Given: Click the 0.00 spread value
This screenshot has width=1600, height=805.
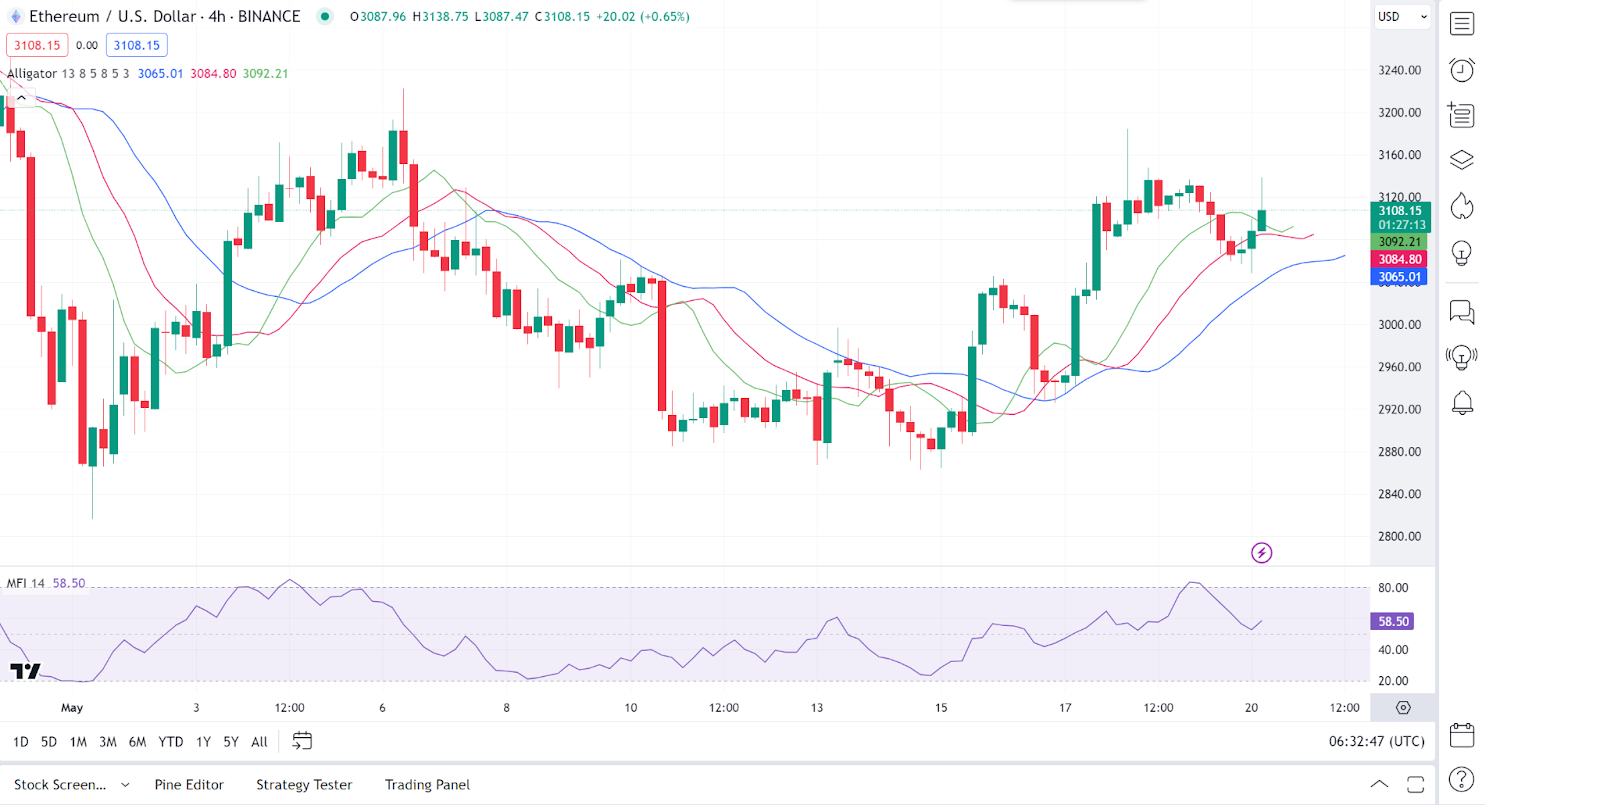Looking at the screenshot, I should point(87,45).
